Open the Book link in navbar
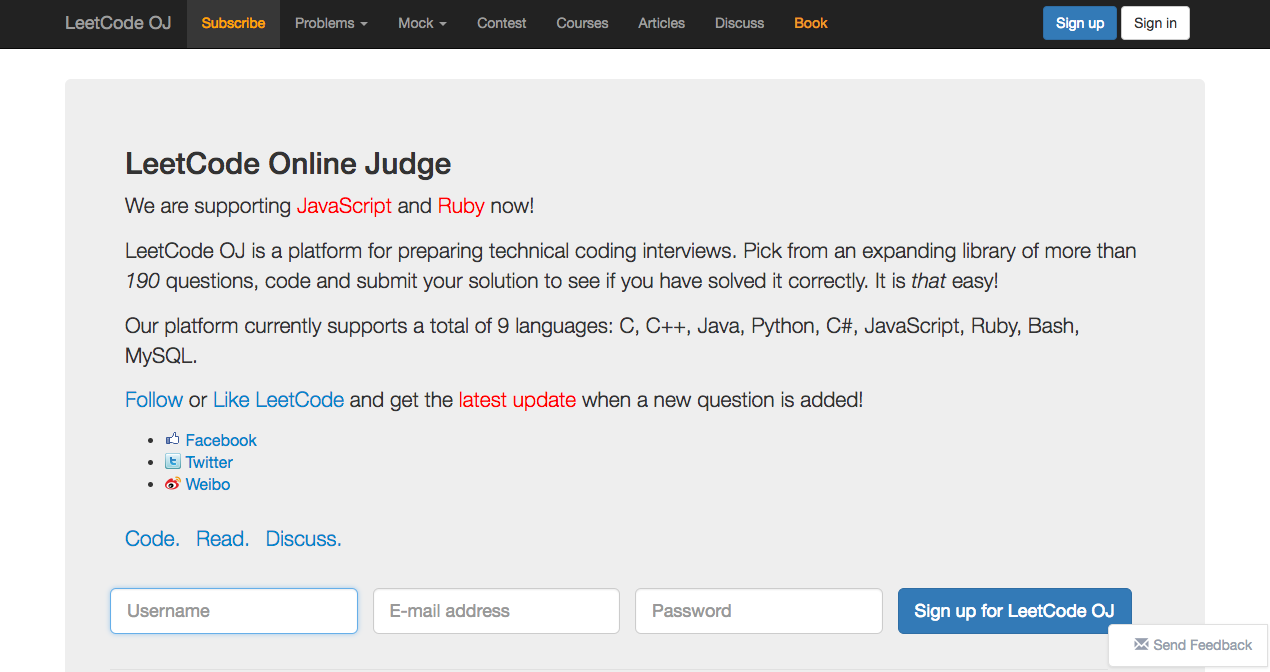Image resolution: width=1270 pixels, height=672 pixels. tap(811, 23)
